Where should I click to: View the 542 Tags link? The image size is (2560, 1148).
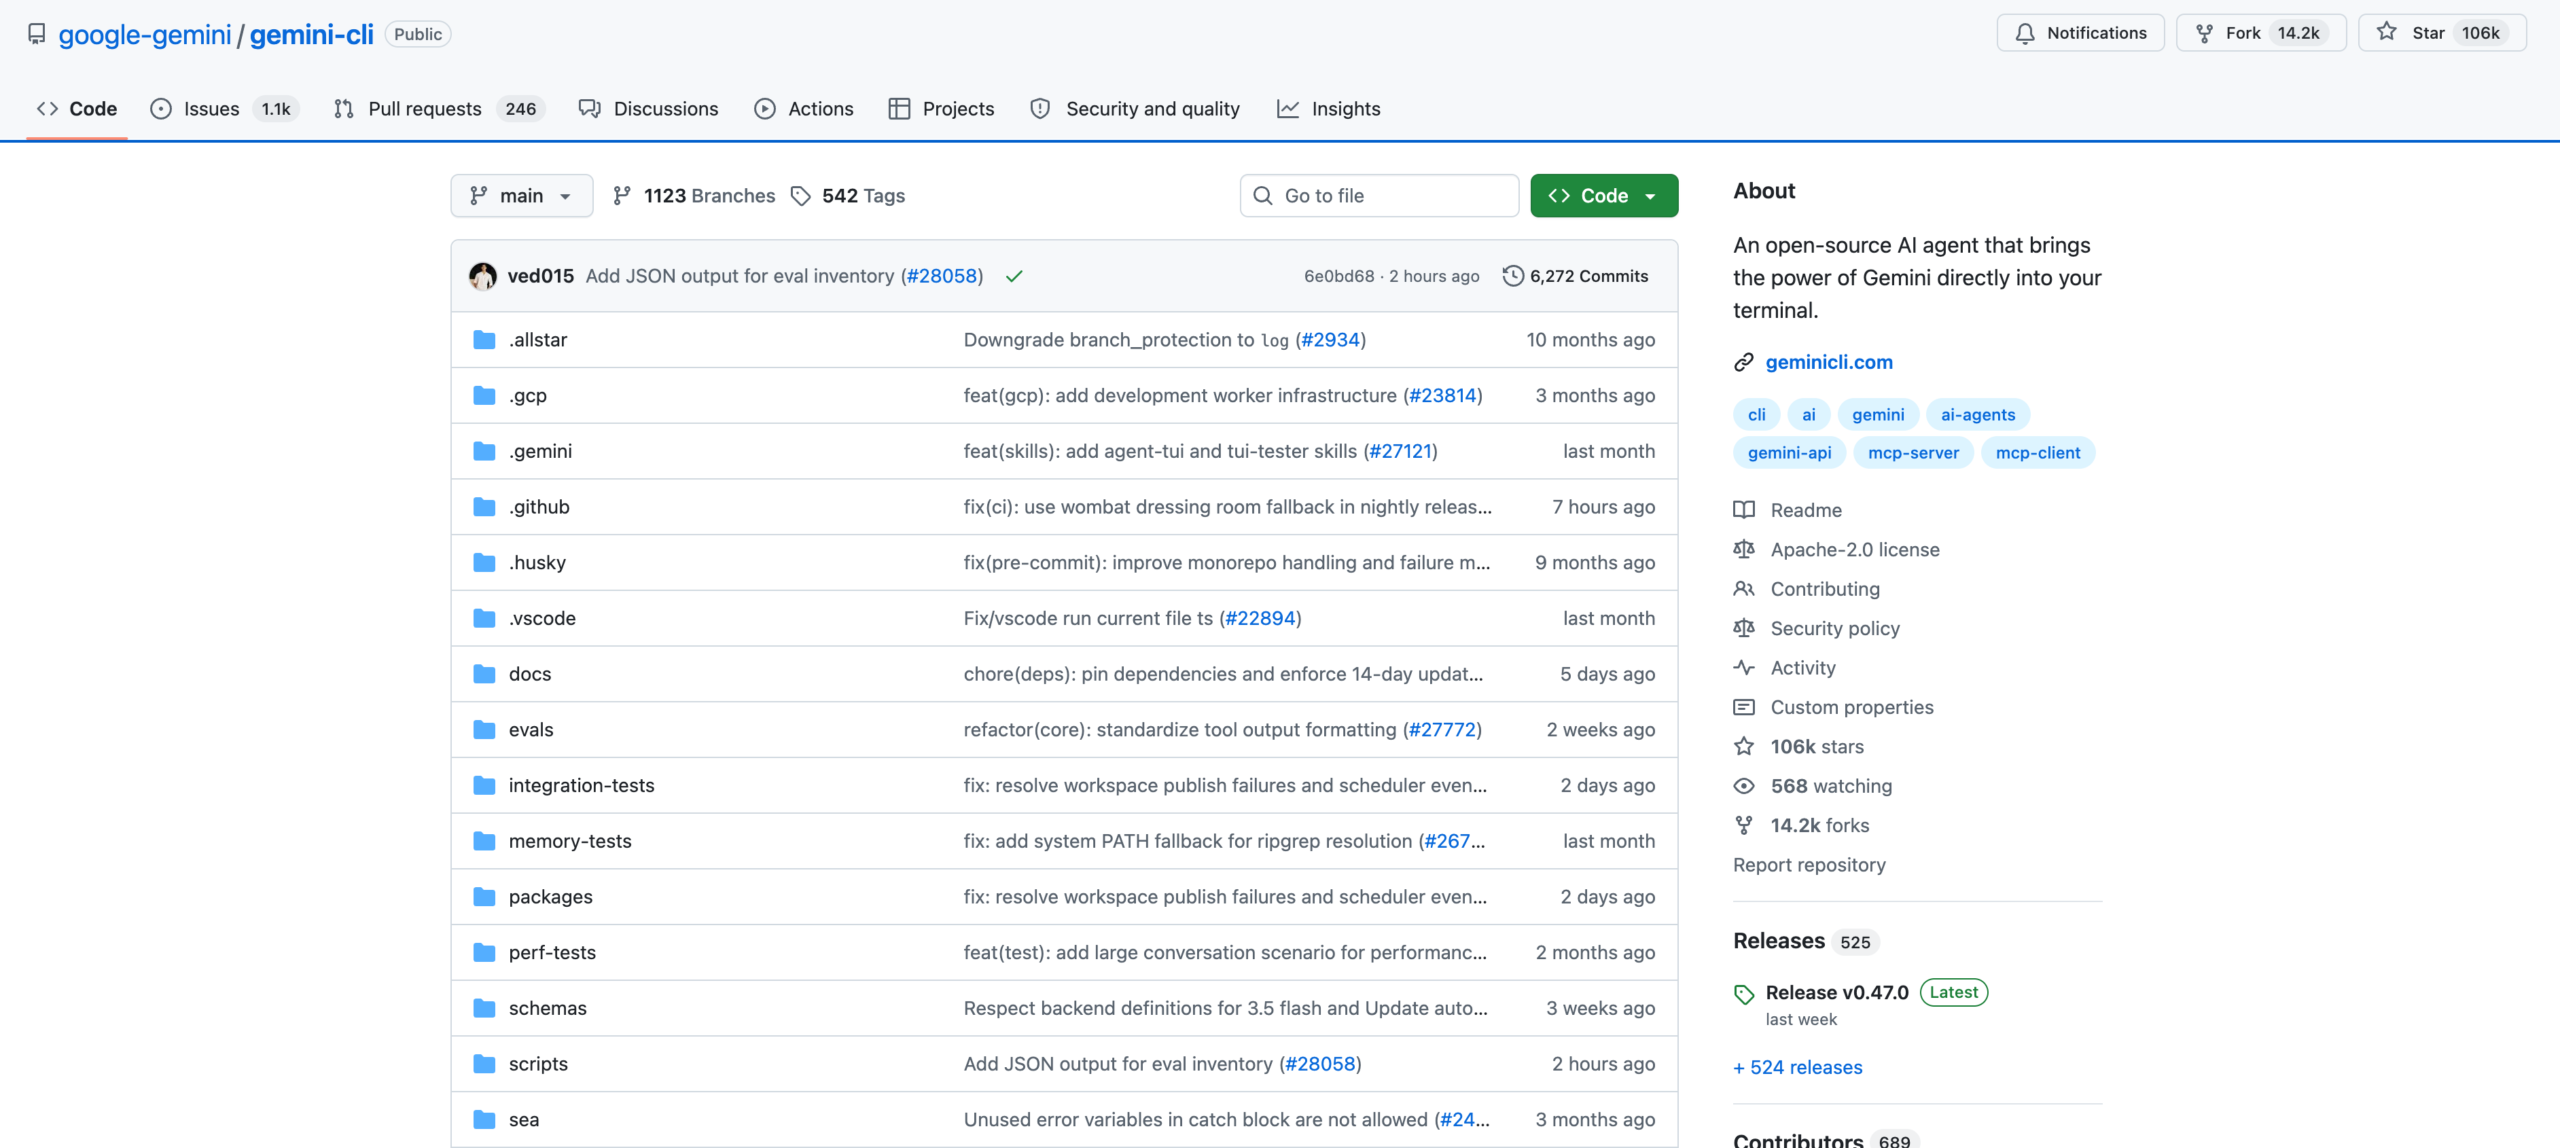pos(848,196)
